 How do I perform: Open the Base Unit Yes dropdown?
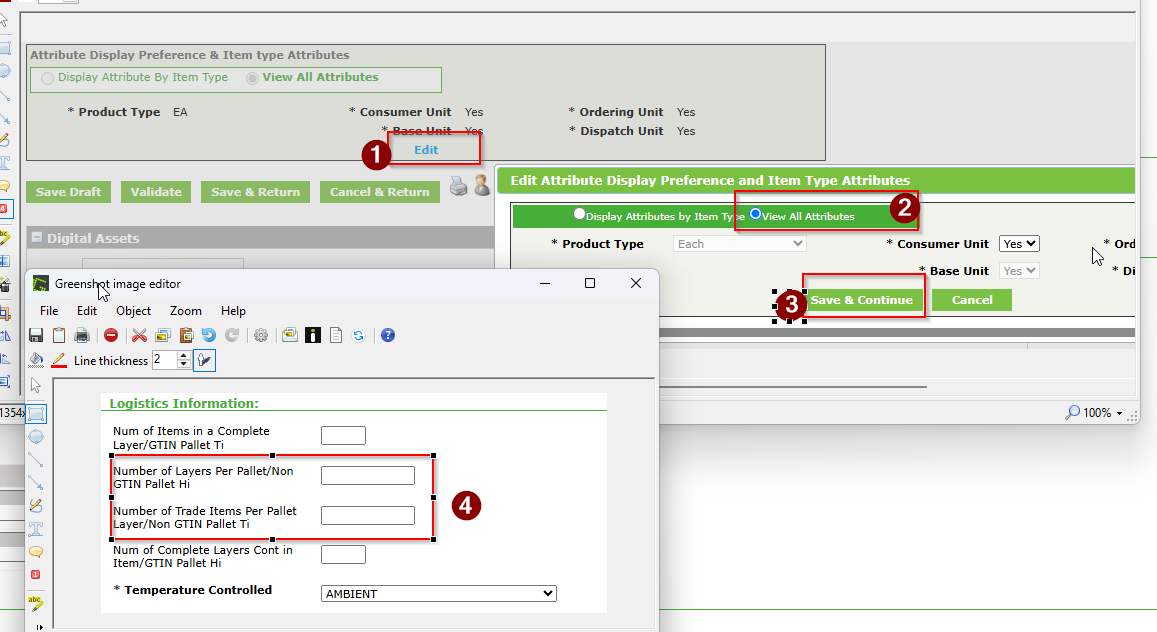(x=1019, y=271)
